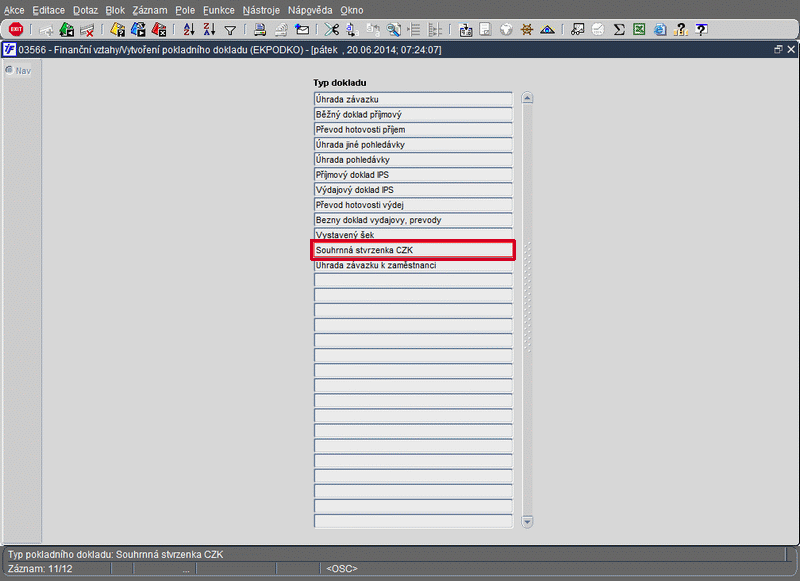Click the delete record red X icon
The height and width of the screenshot is (581, 800).
[x=87, y=30]
